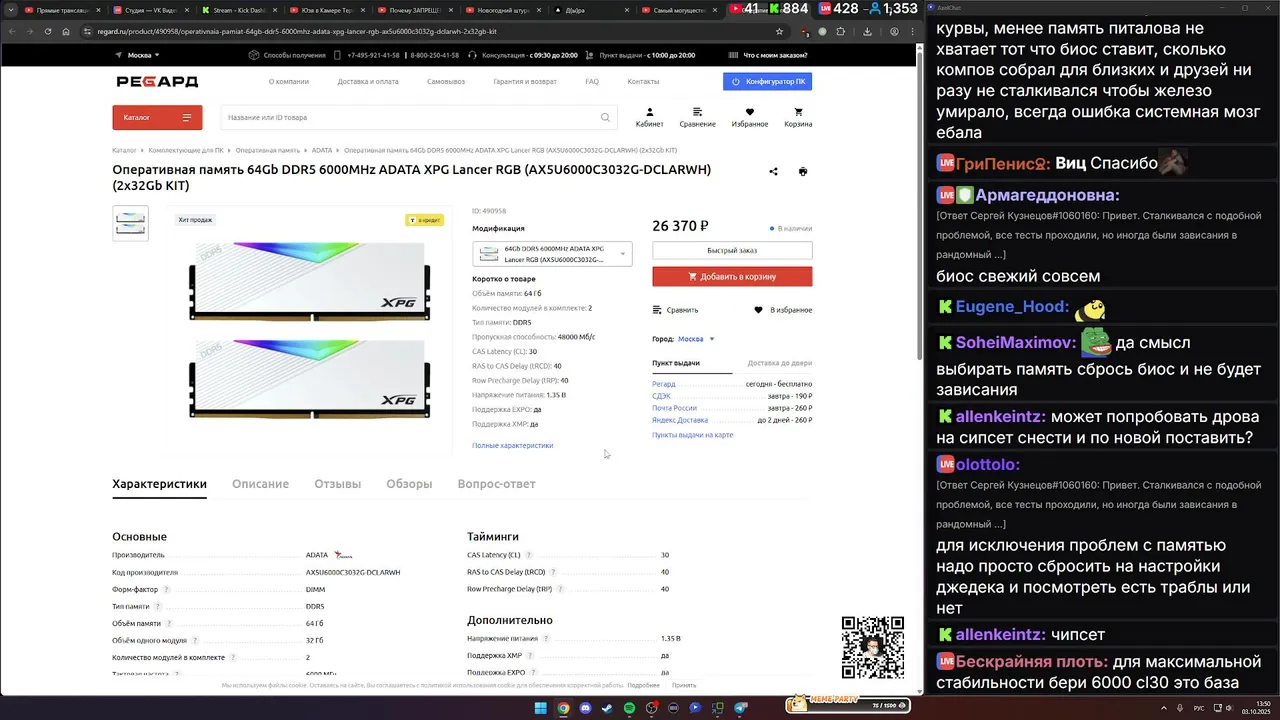
Task: Click the Регард logo
Action: pyautogui.click(x=157, y=81)
